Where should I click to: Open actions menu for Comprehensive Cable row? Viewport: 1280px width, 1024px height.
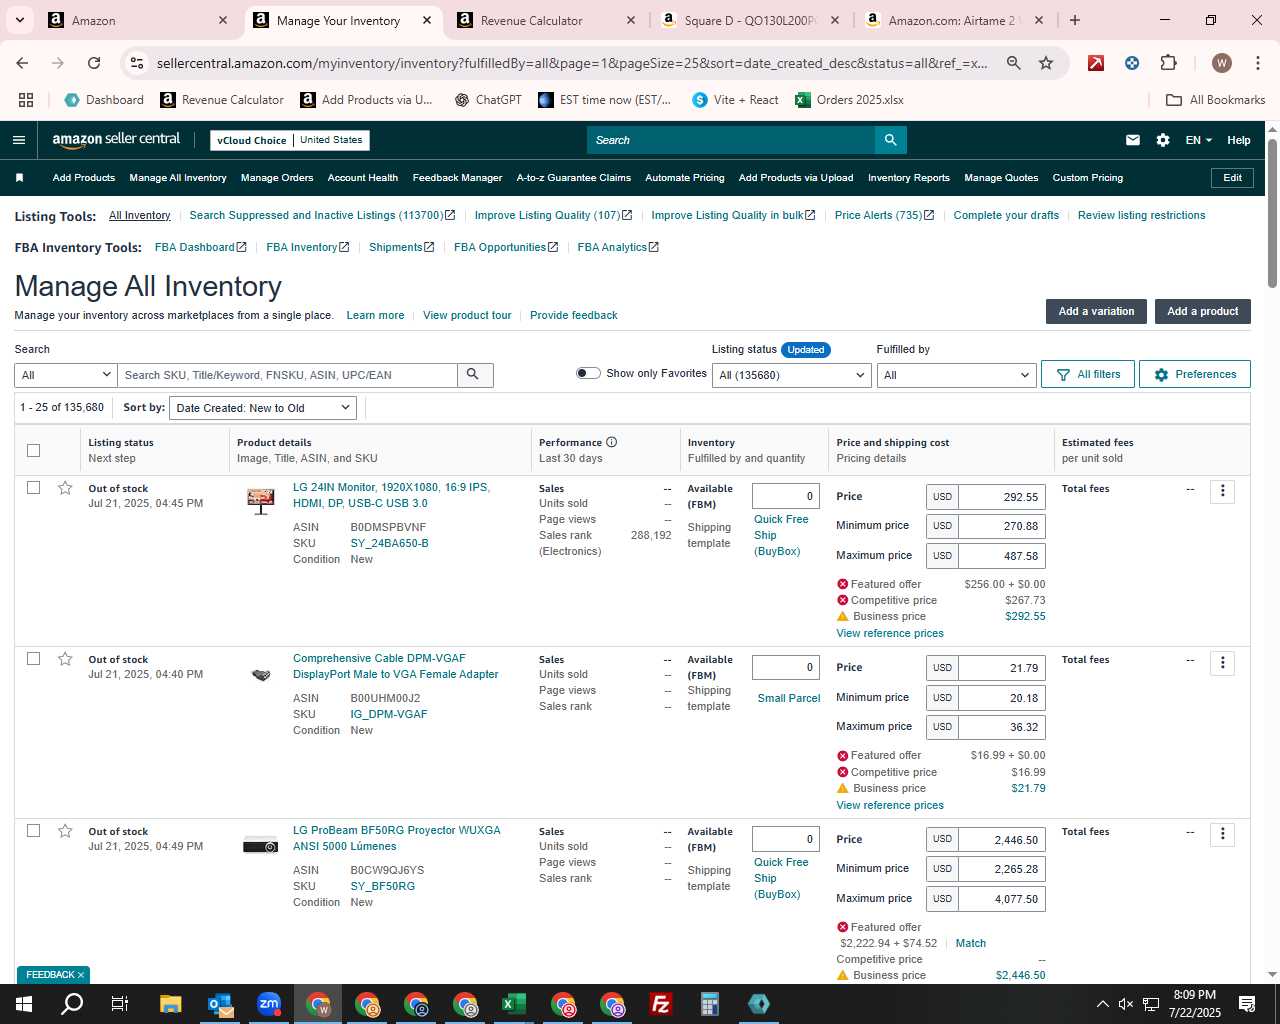pos(1222,663)
